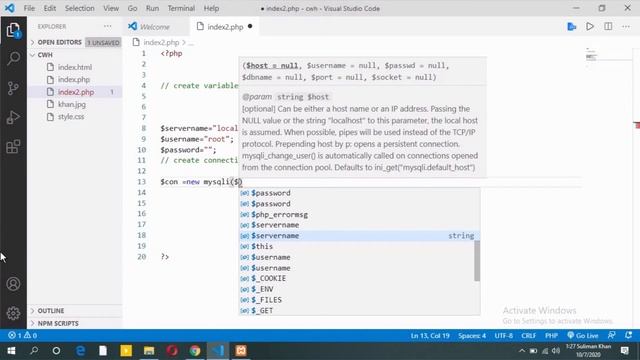The image size is (640, 360).
Task: Open the Accounts menu icon
Action: point(13,284)
